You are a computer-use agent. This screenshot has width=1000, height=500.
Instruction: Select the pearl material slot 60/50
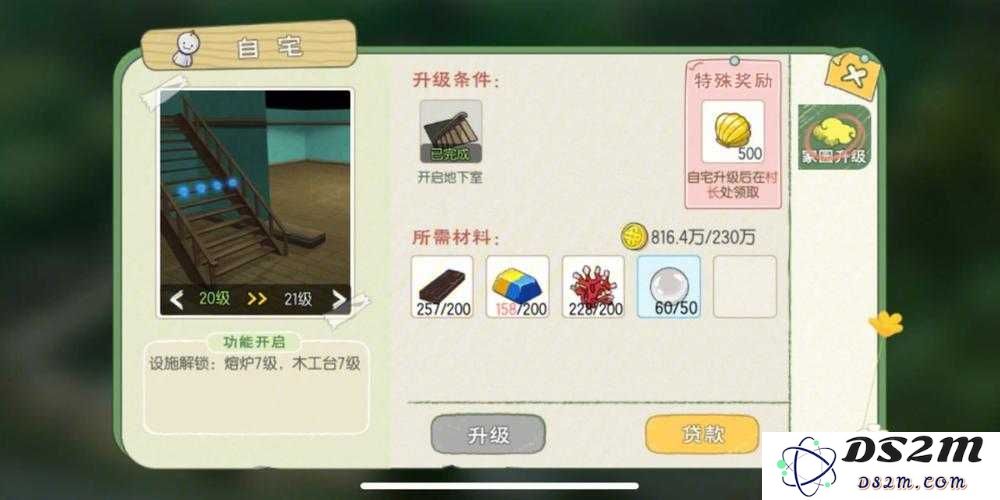669,286
